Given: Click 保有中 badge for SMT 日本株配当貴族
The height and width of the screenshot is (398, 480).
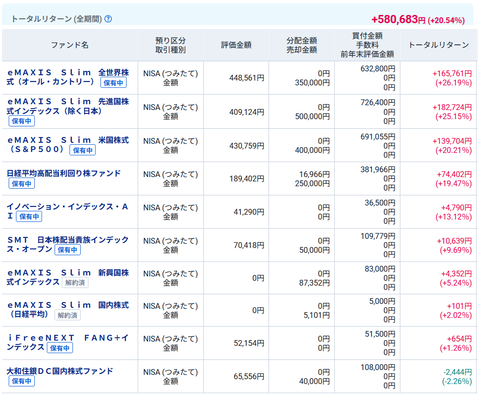Looking at the screenshot, I should pyautogui.click(x=68, y=250).
